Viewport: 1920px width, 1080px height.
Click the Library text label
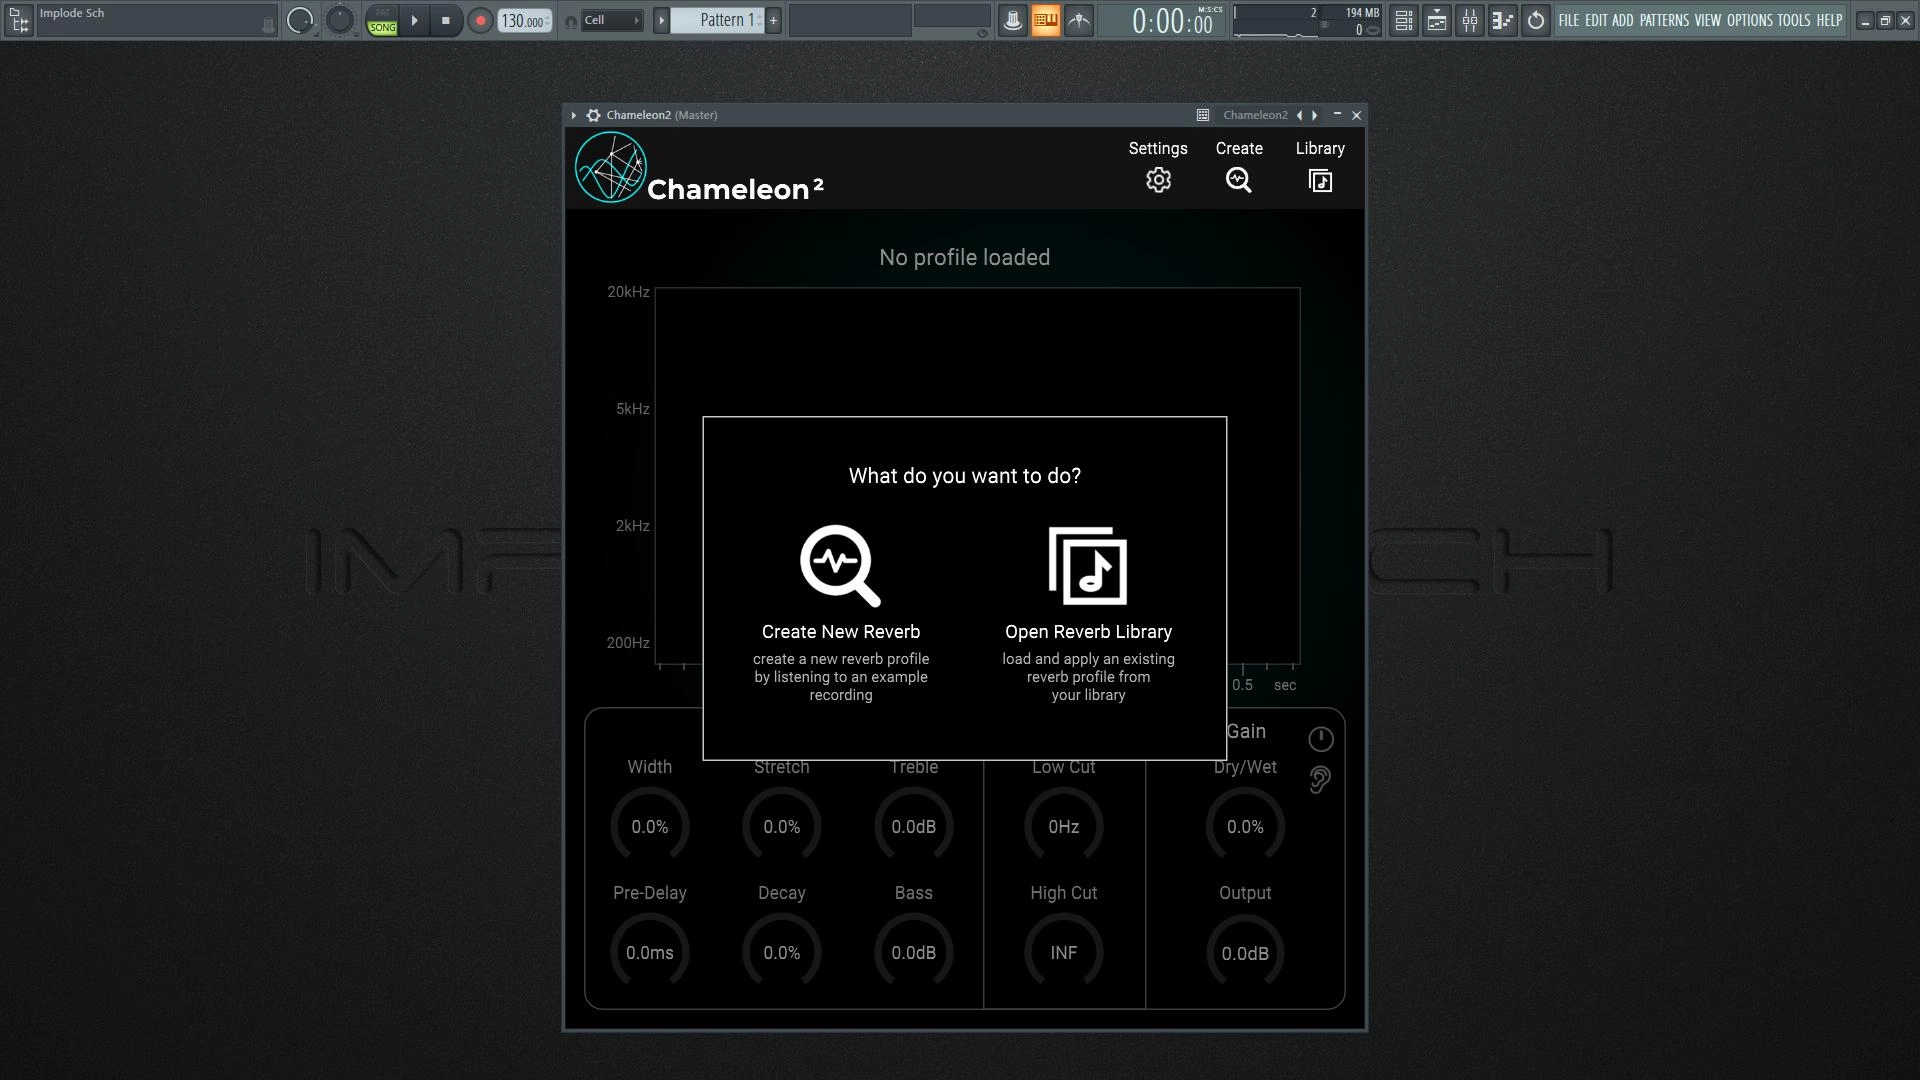click(x=1320, y=148)
